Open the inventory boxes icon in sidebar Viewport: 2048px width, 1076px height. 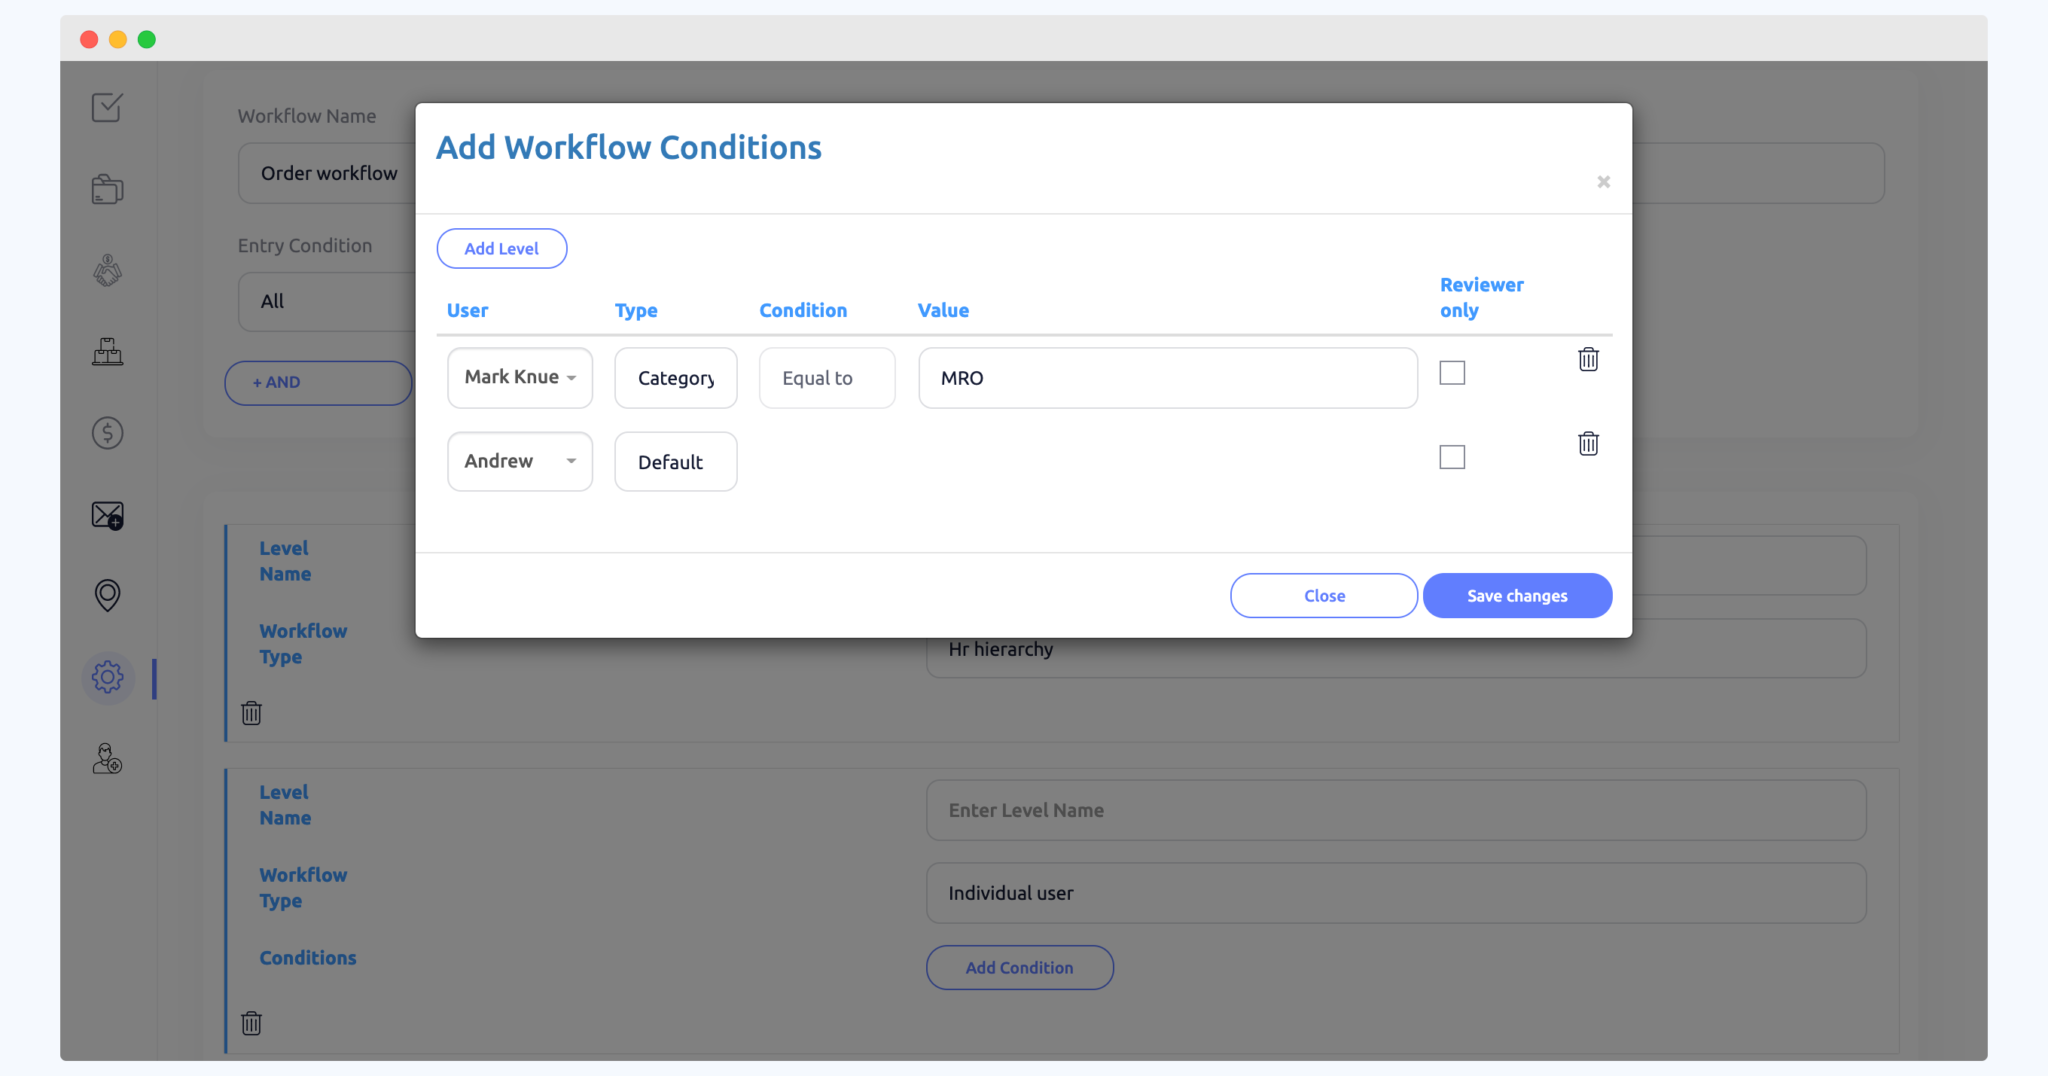107,351
